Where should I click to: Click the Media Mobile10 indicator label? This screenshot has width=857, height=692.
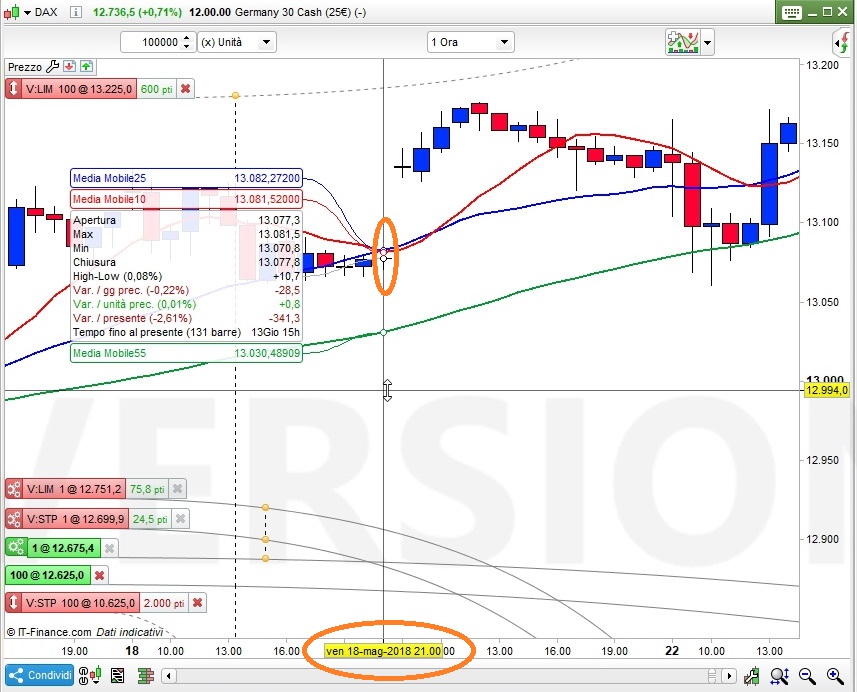186,200
